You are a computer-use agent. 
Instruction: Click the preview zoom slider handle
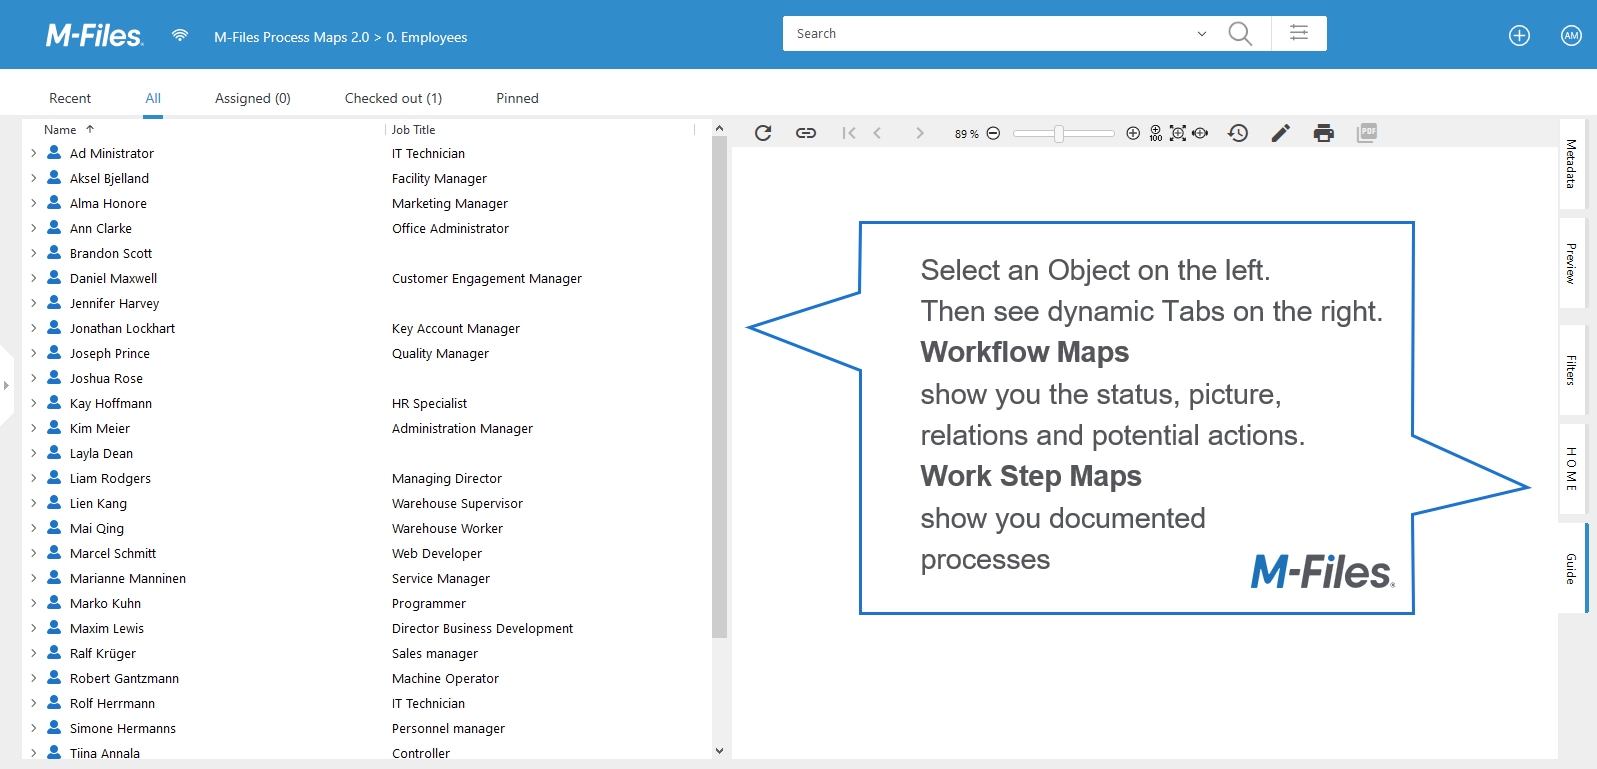point(1058,133)
